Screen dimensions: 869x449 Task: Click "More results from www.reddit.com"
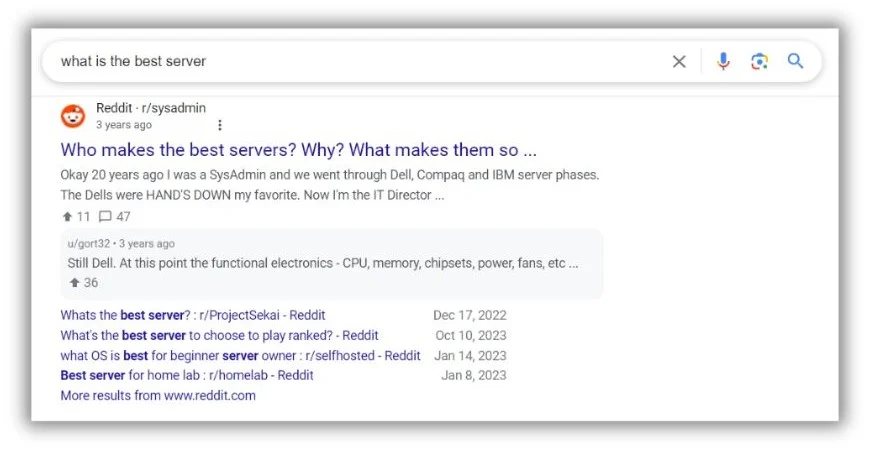(158, 395)
